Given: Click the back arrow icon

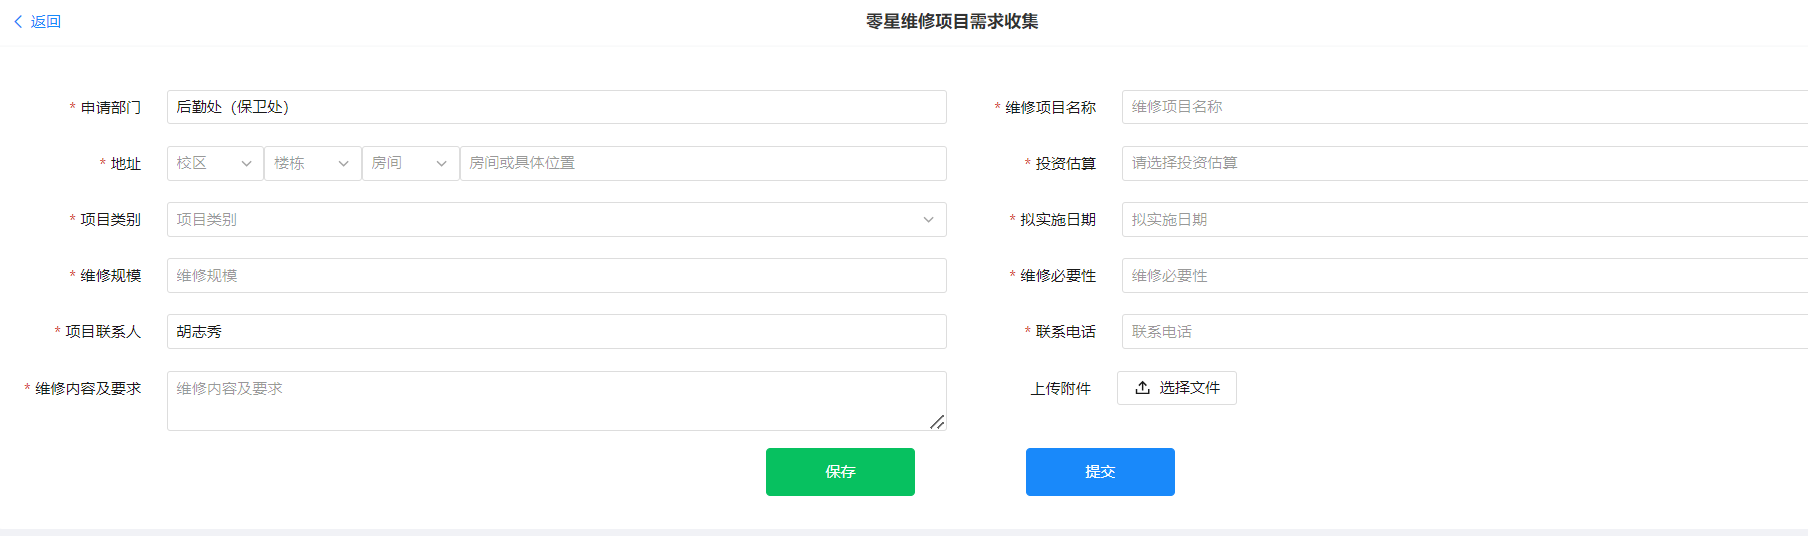Looking at the screenshot, I should [18, 21].
